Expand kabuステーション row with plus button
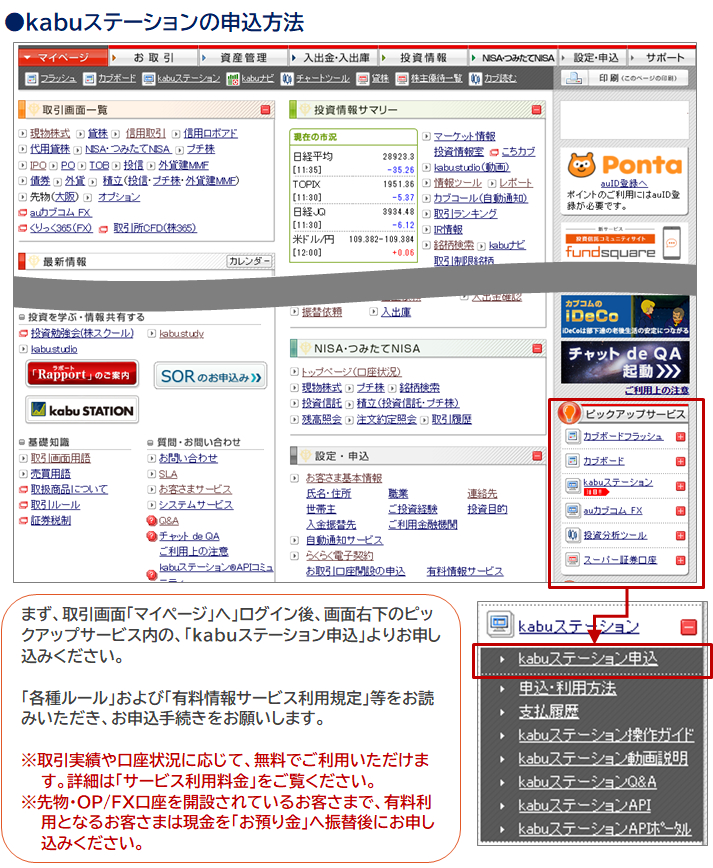 click(x=681, y=486)
